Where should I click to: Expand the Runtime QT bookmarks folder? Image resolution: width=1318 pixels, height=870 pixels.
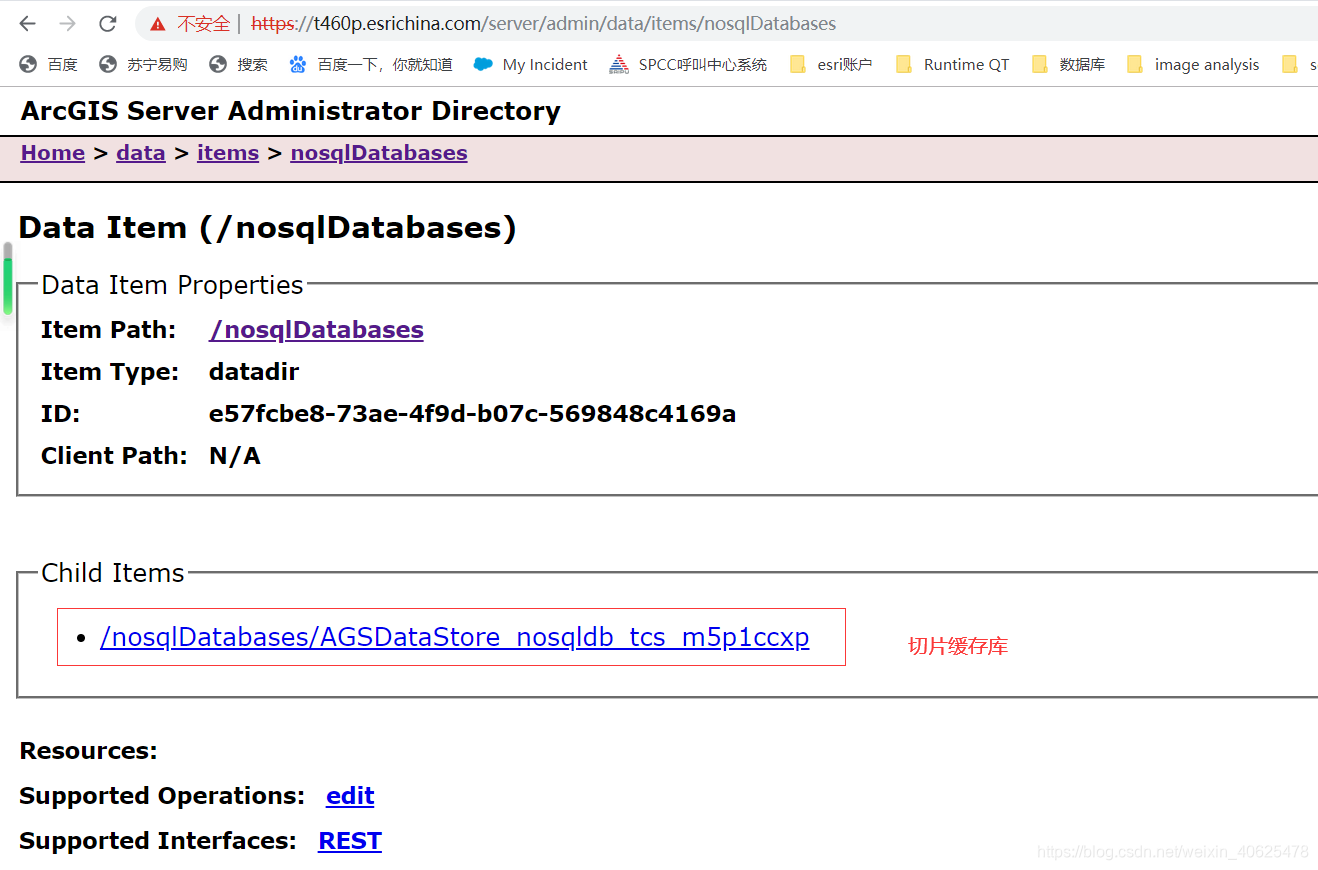(951, 64)
